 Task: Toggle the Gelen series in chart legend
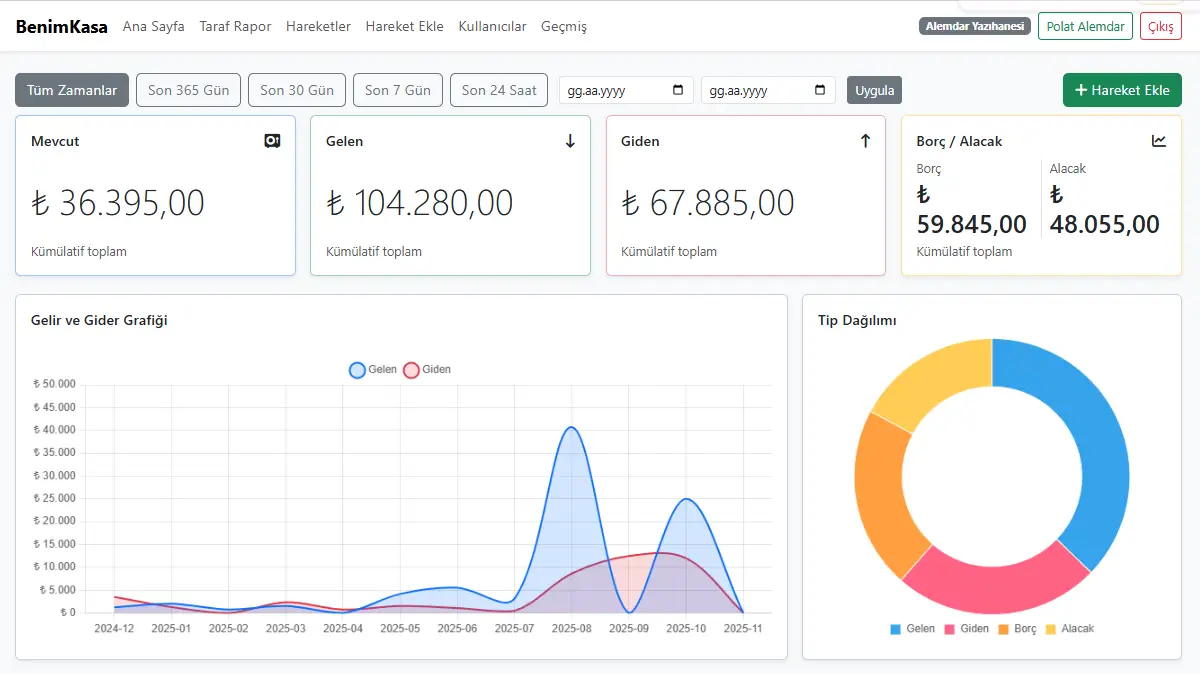[x=373, y=370]
